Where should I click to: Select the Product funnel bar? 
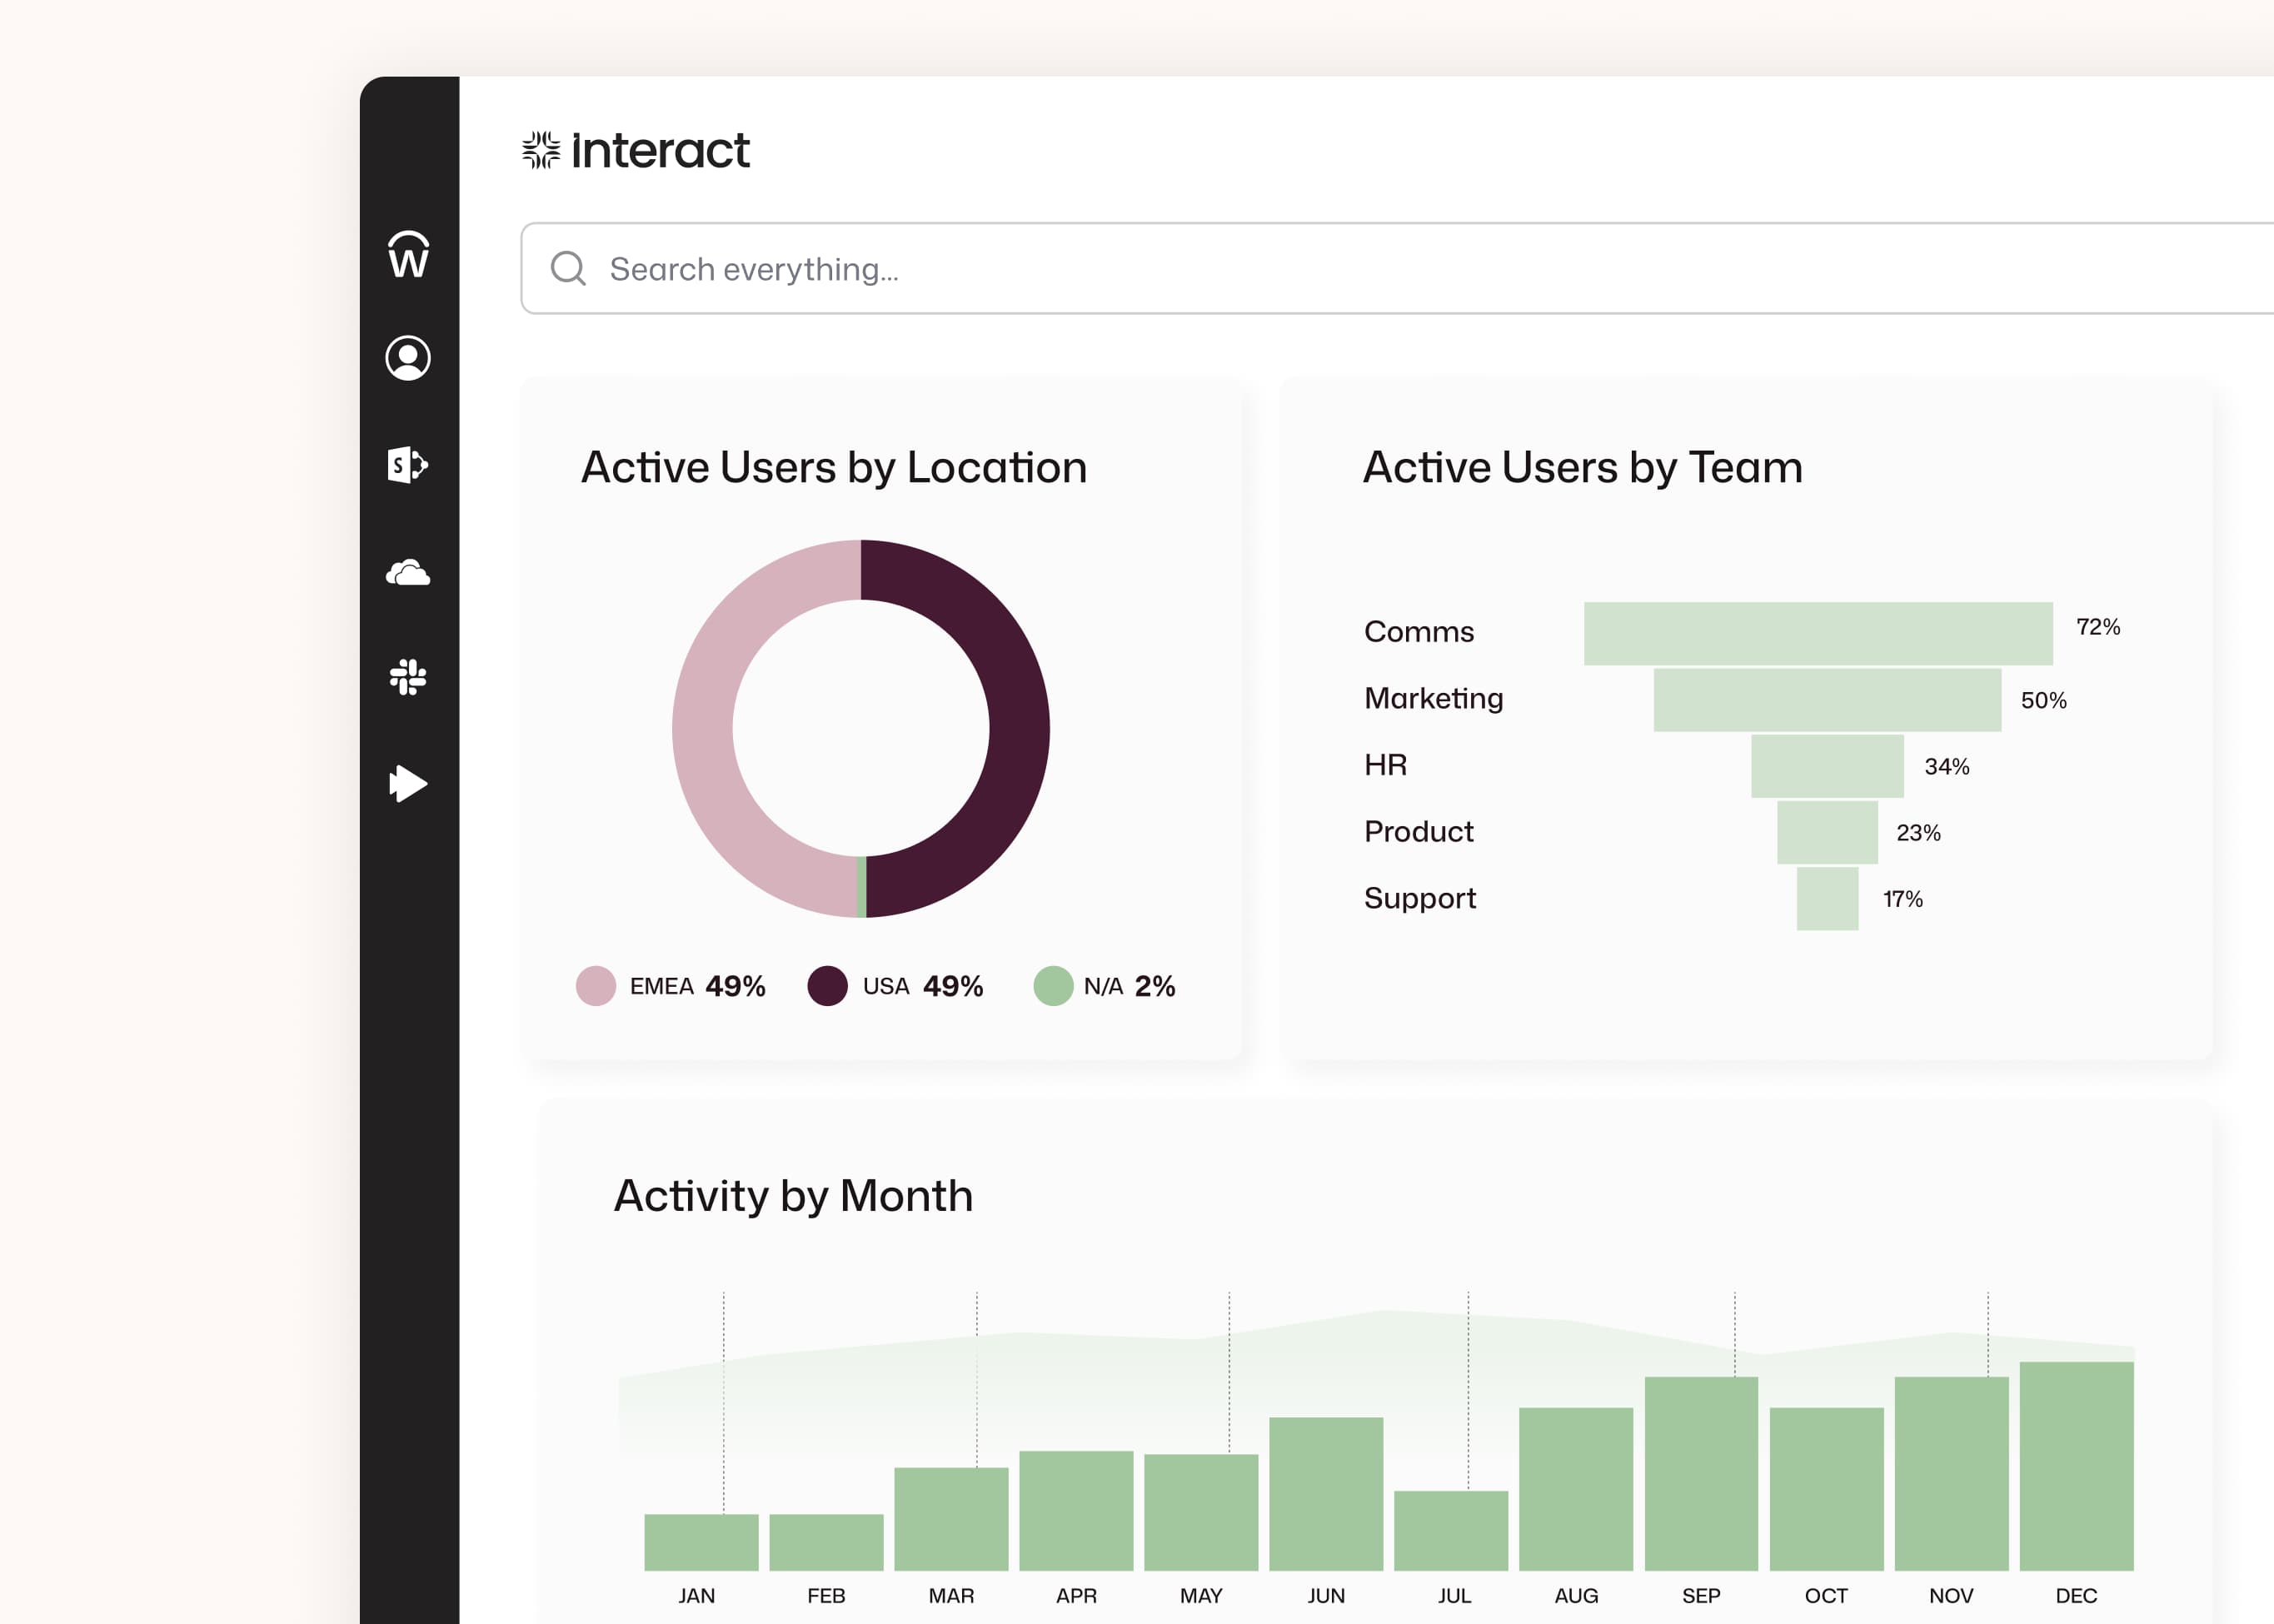[1827, 832]
